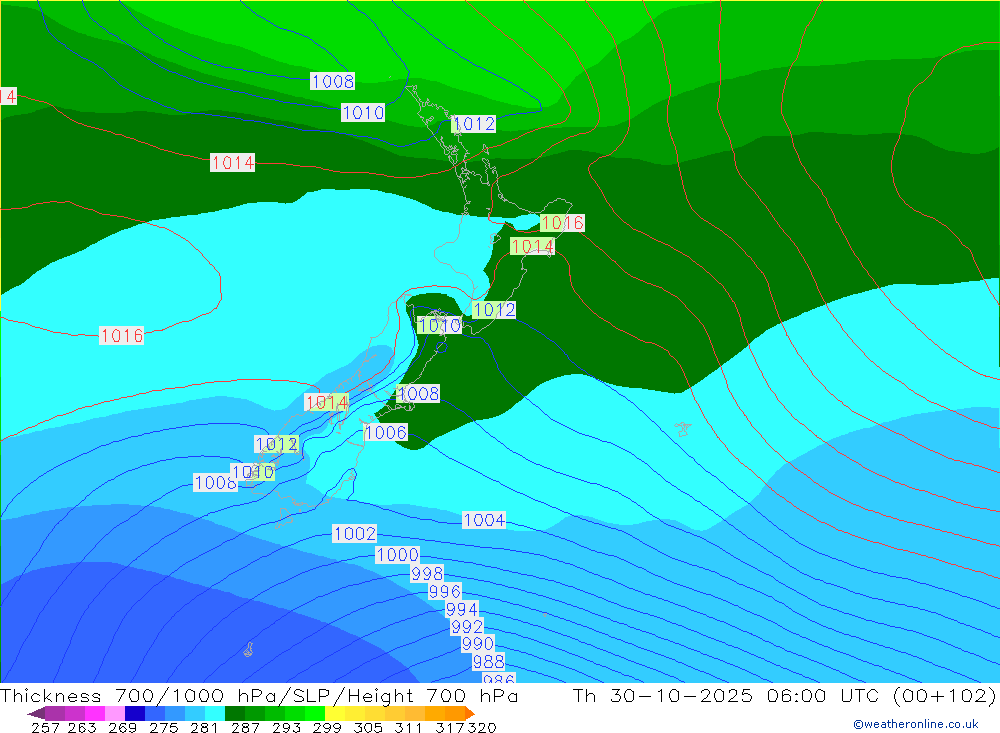The image size is (1000, 733).
Task: Pick the darkest green legend swatch
Action: [x=235, y=713]
